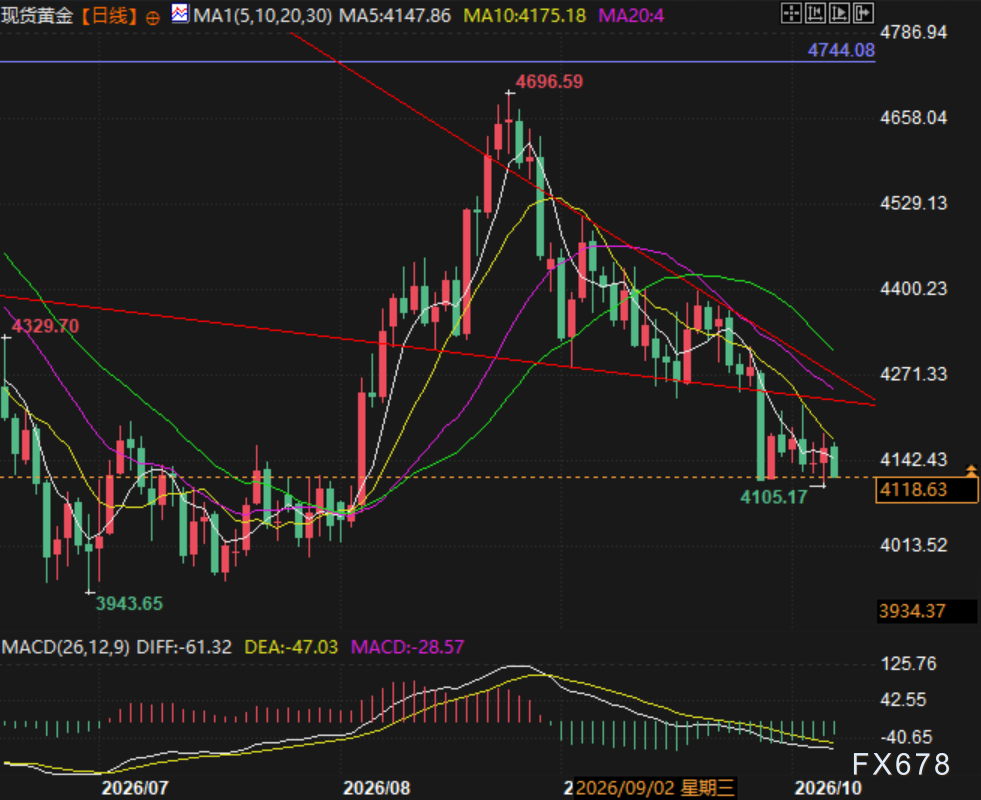Click the 4744.08 horizontal line label
This screenshot has height=800, width=981.
pyautogui.click(x=841, y=50)
